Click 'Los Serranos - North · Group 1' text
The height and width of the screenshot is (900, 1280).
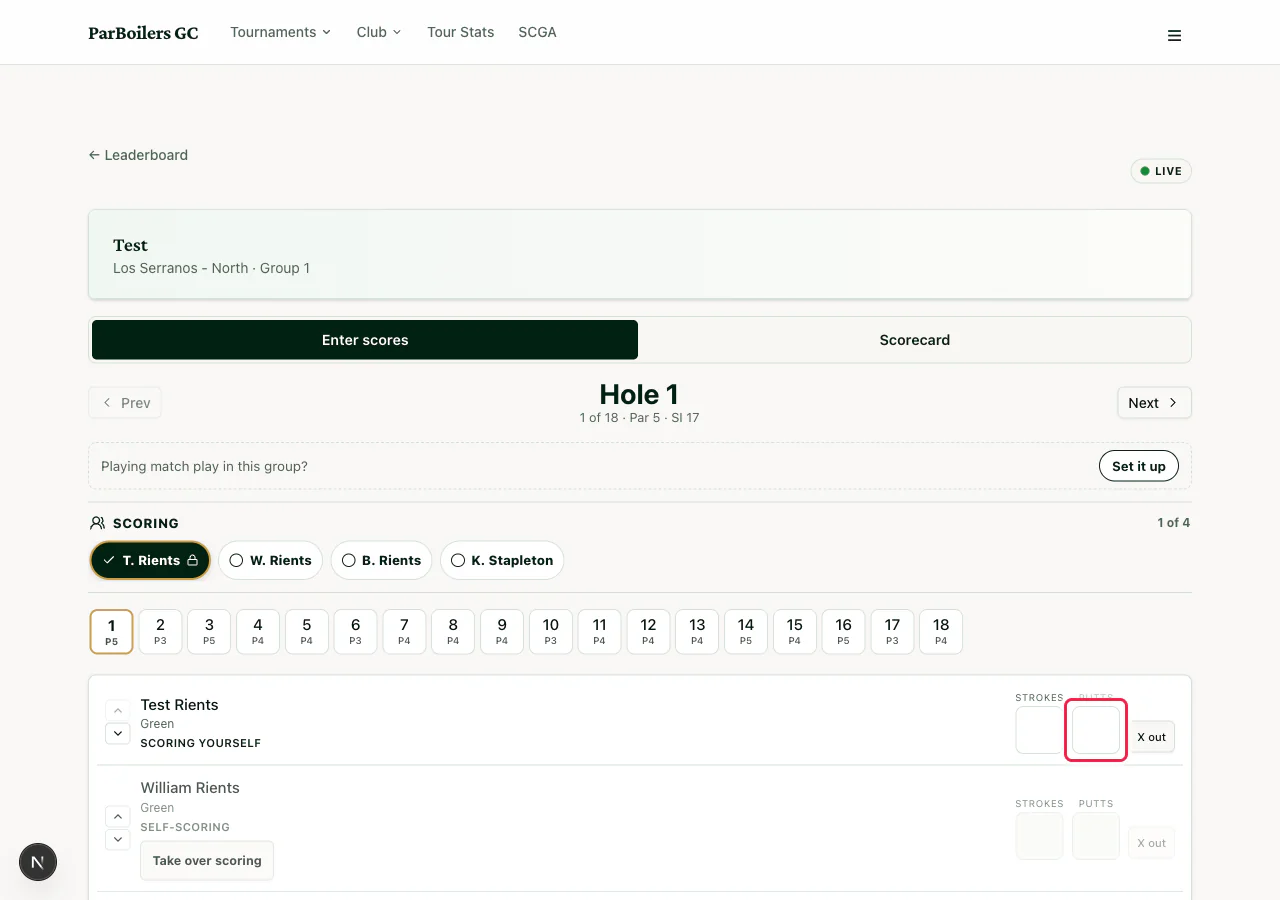211,268
